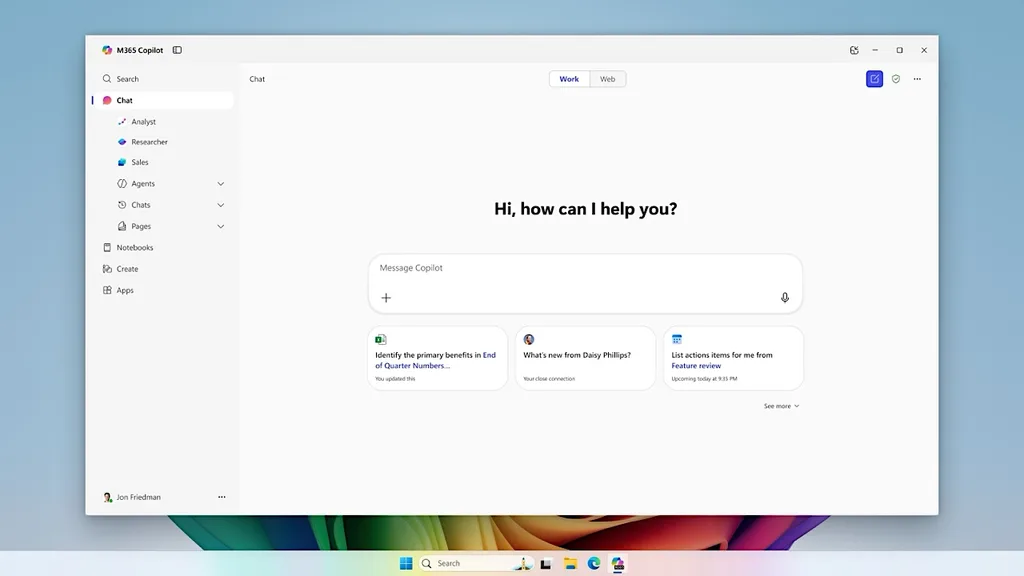Click the plus attach button in message box

click(x=386, y=298)
